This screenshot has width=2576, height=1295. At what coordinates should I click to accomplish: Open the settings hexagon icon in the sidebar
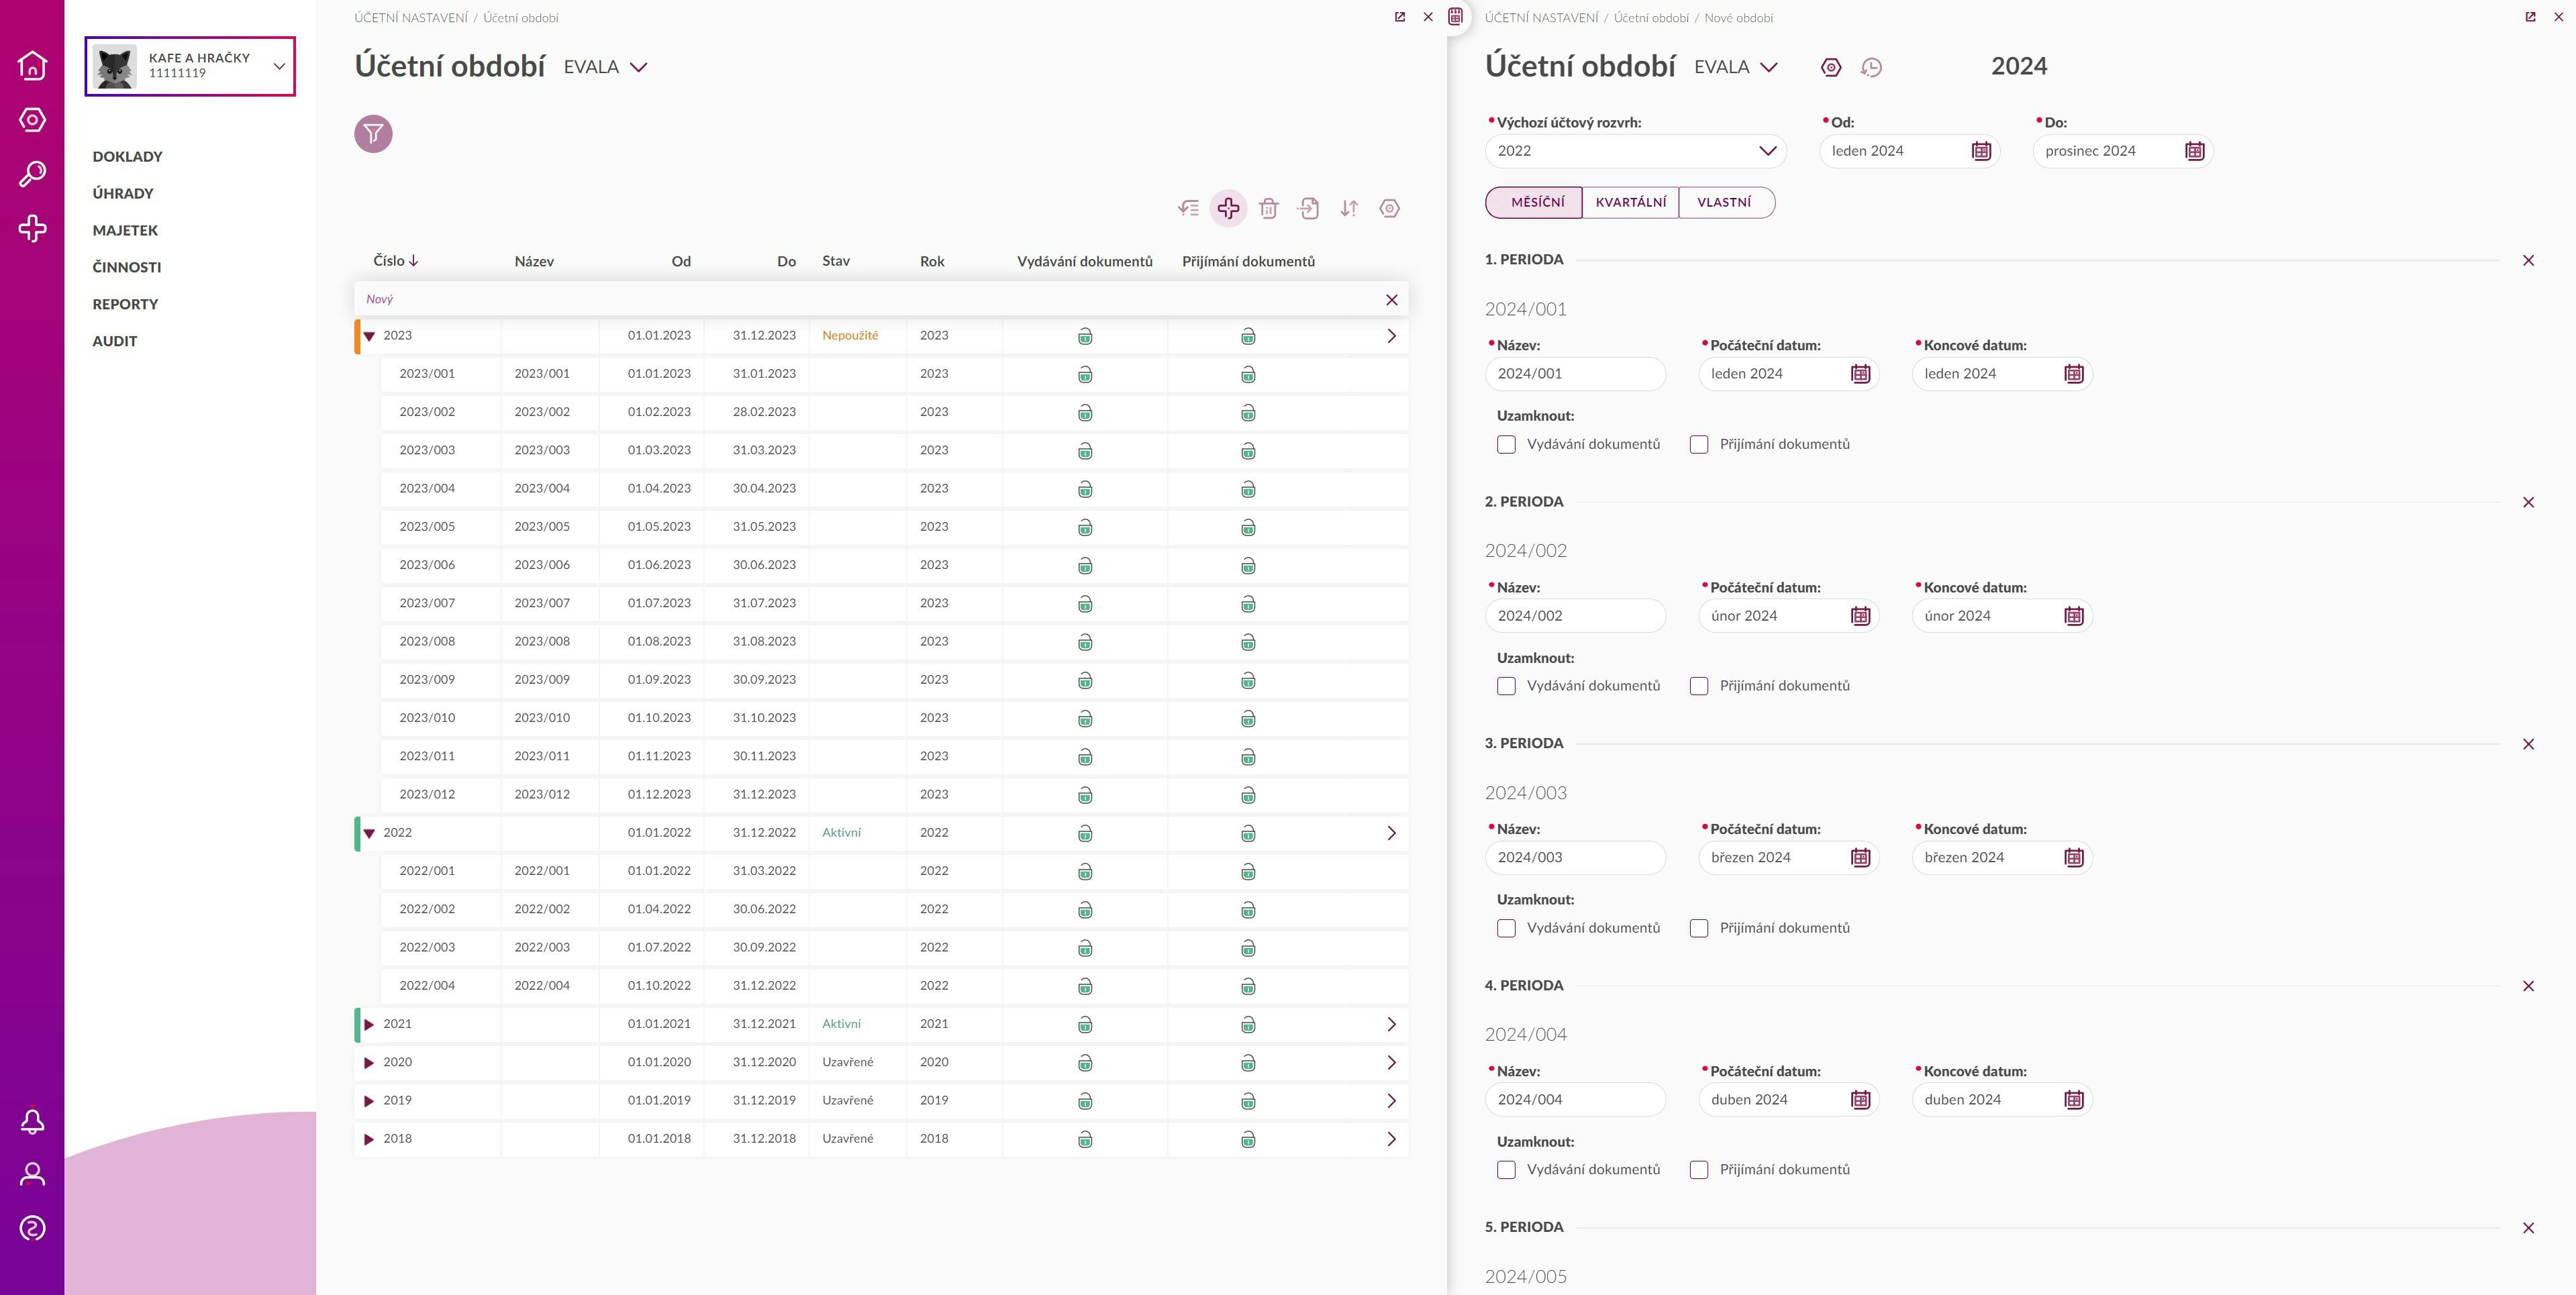coord(32,120)
